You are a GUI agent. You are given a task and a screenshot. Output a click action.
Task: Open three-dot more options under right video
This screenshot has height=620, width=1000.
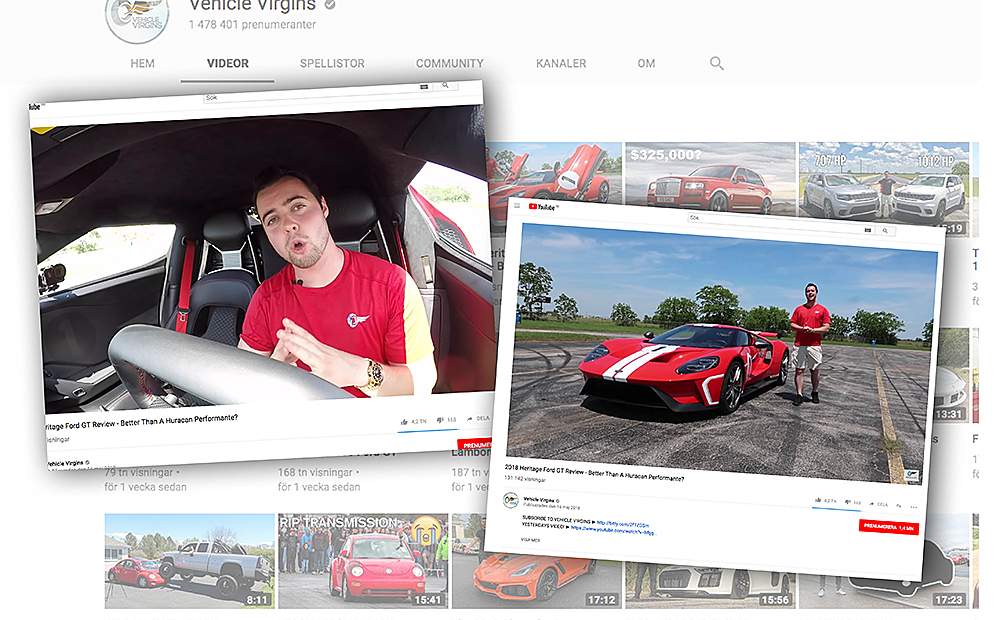coord(913,506)
